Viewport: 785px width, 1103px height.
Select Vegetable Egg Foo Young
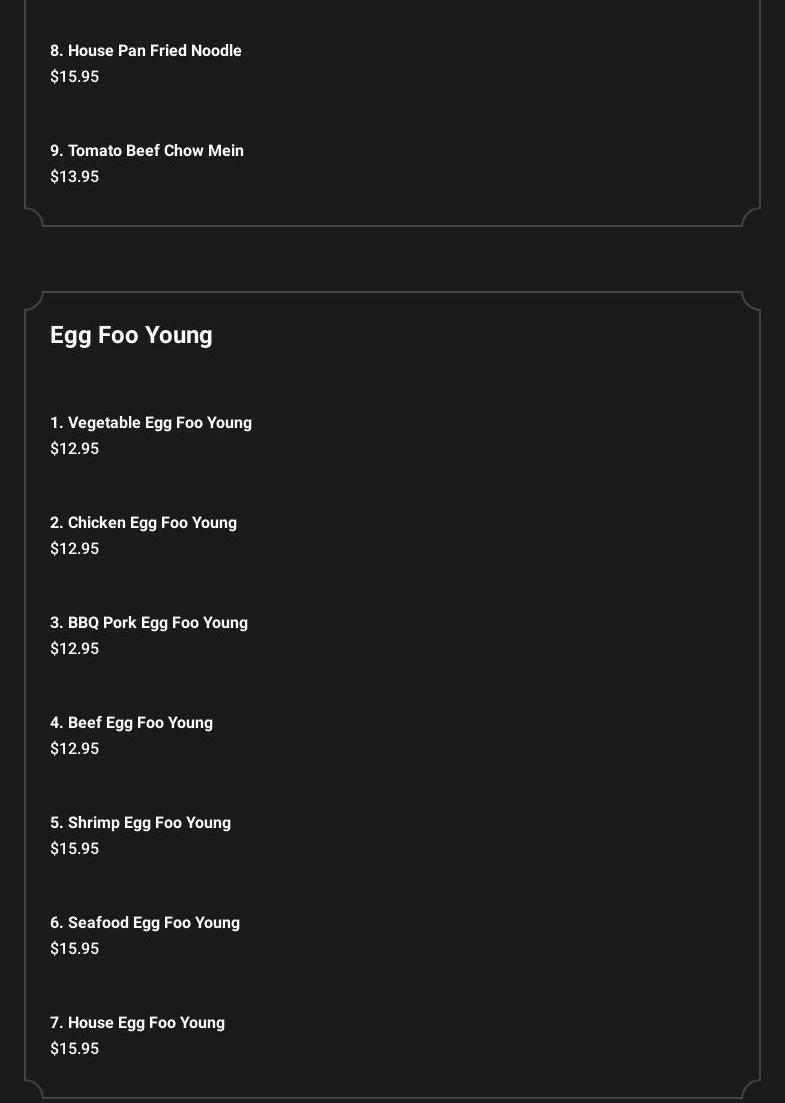coord(151,423)
